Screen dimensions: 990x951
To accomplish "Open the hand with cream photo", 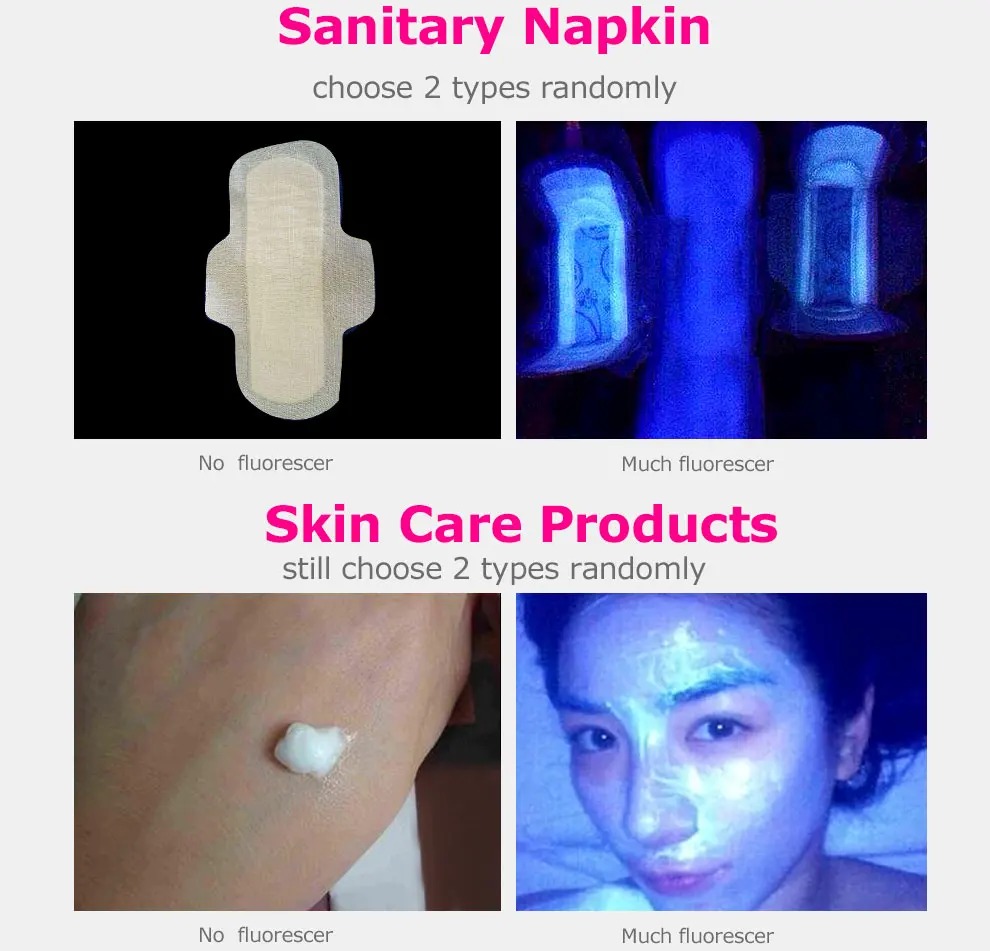I will tap(287, 751).
